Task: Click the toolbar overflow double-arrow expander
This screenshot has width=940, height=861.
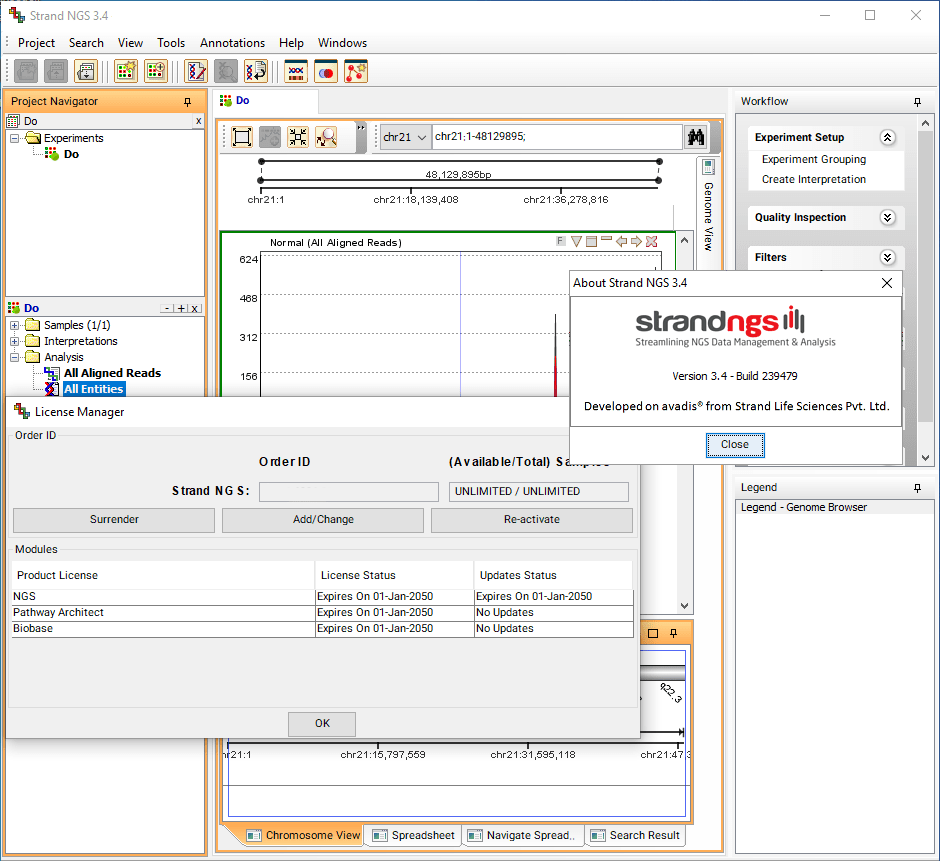Action: [x=361, y=128]
